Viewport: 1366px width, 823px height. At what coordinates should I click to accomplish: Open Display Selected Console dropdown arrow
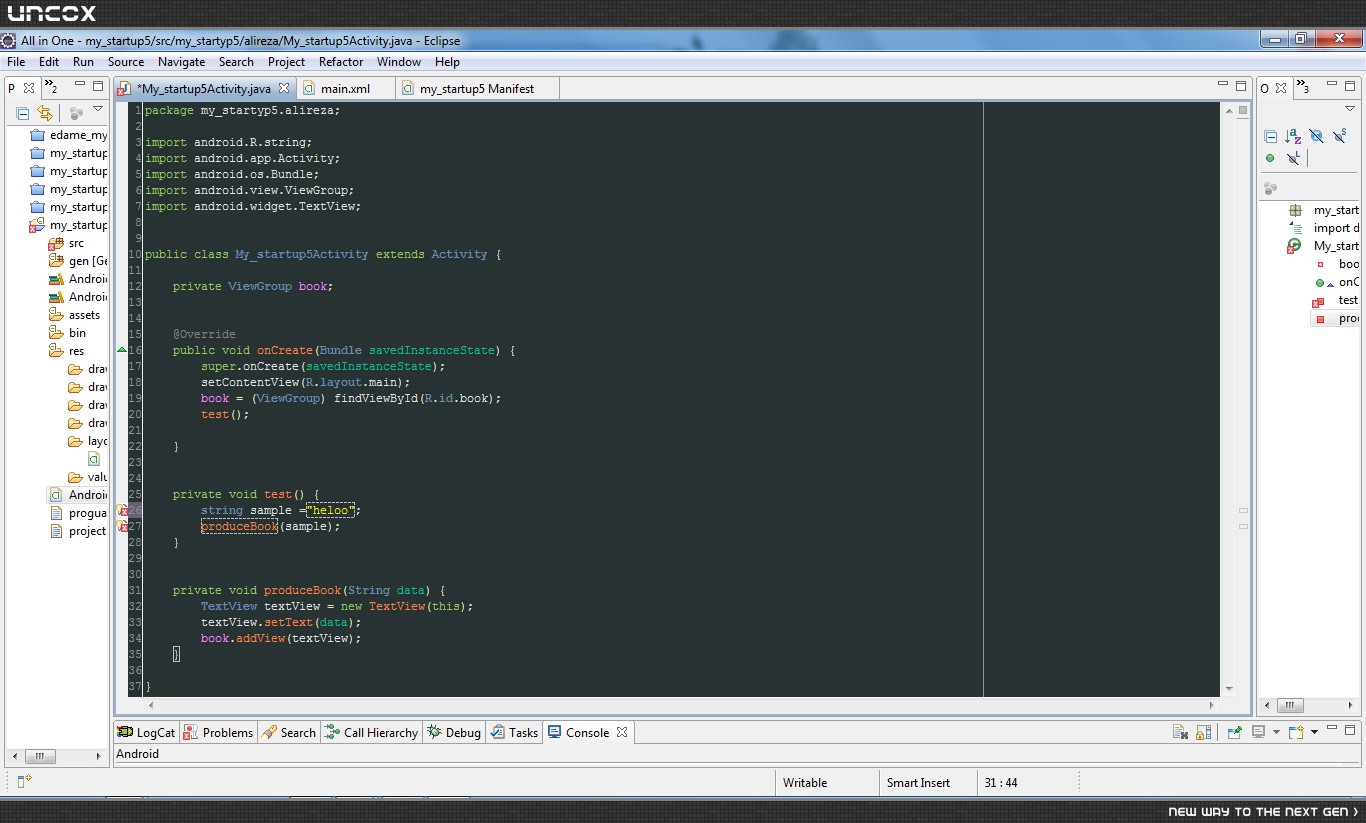[x=1276, y=733]
